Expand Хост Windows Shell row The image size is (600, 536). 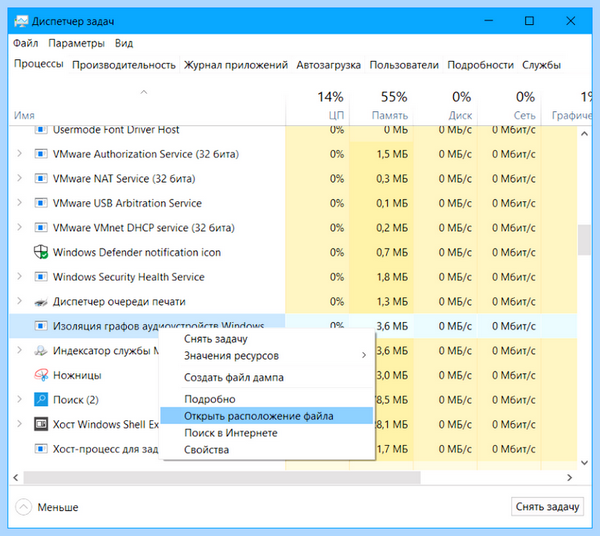20,424
